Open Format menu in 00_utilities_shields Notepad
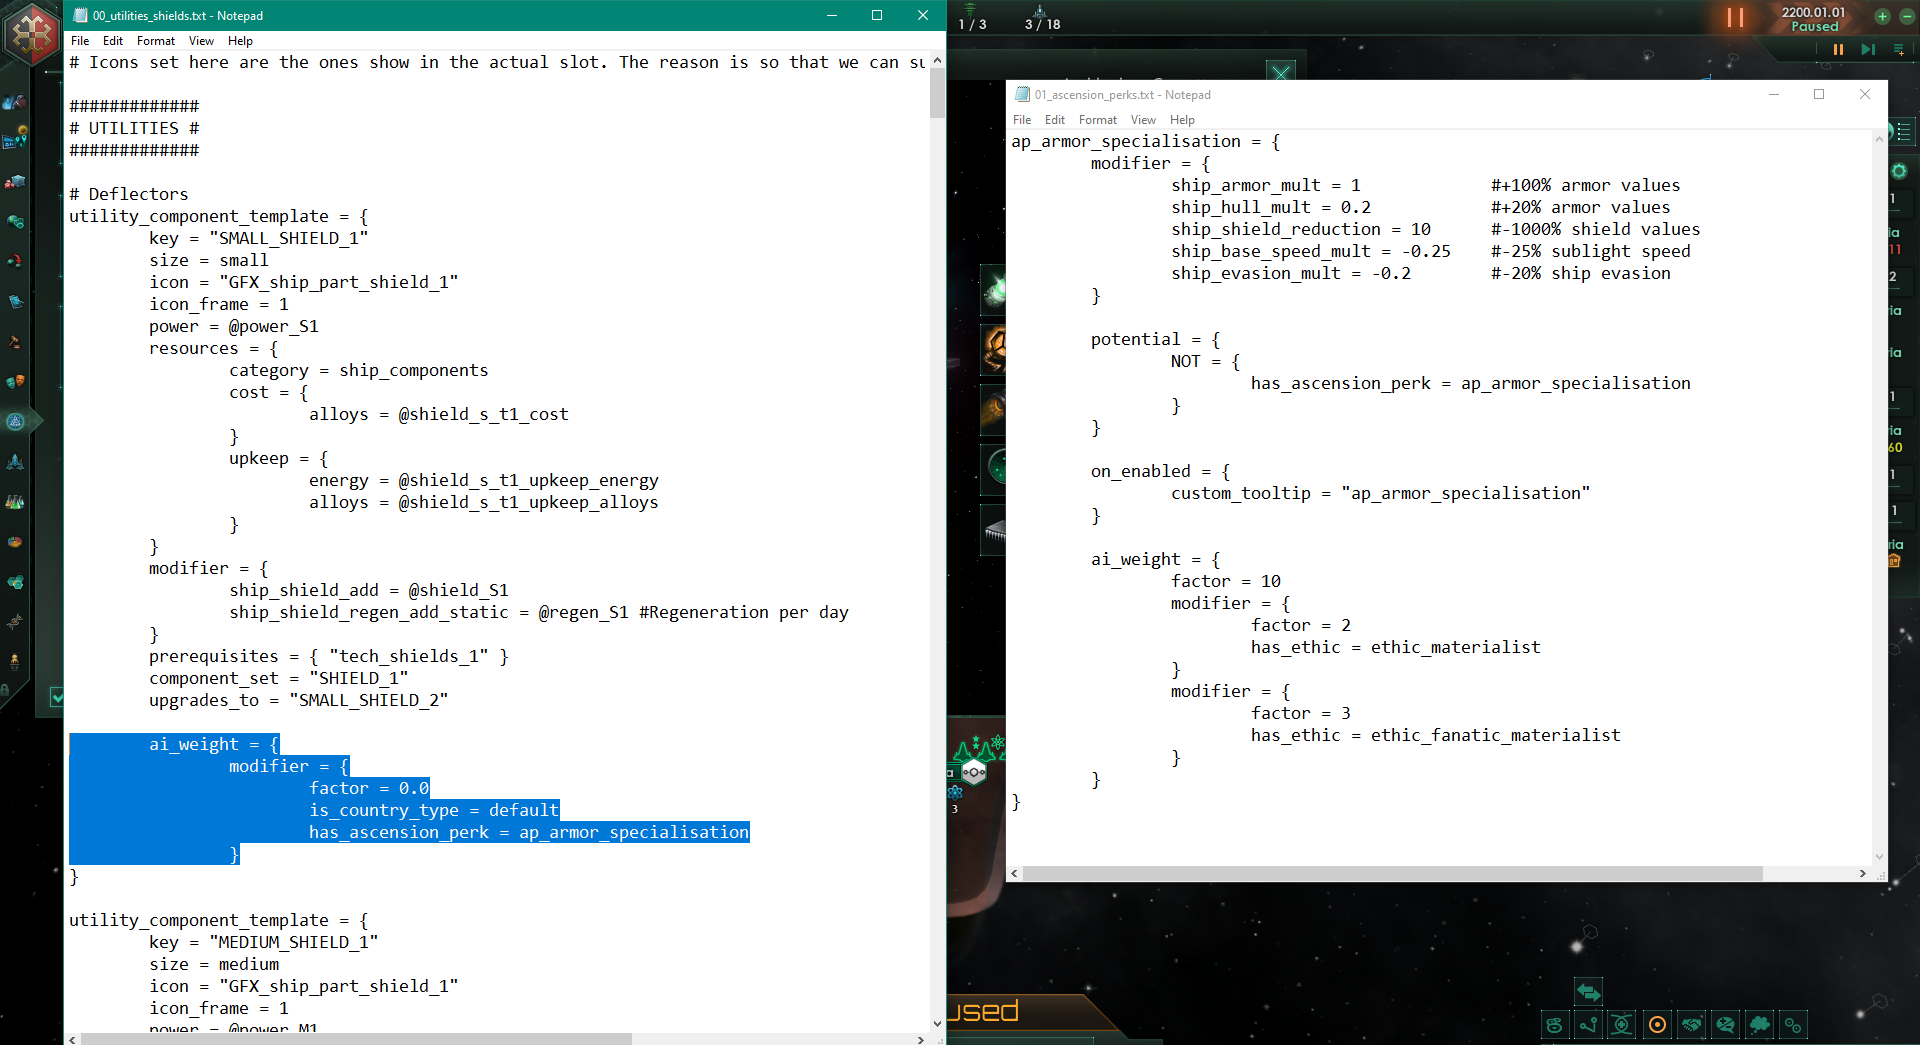The image size is (1920, 1045). (155, 41)
